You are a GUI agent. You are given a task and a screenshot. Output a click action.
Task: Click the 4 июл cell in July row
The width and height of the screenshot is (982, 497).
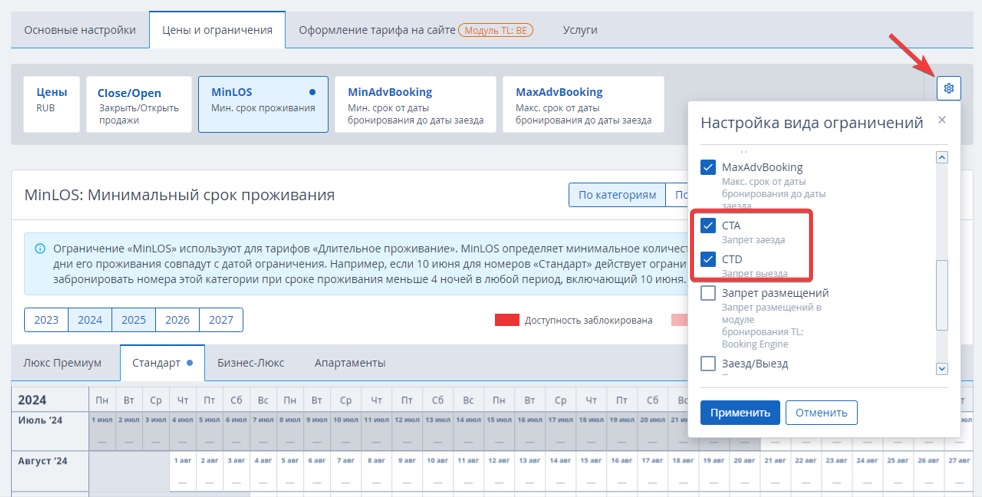[182, 430]
